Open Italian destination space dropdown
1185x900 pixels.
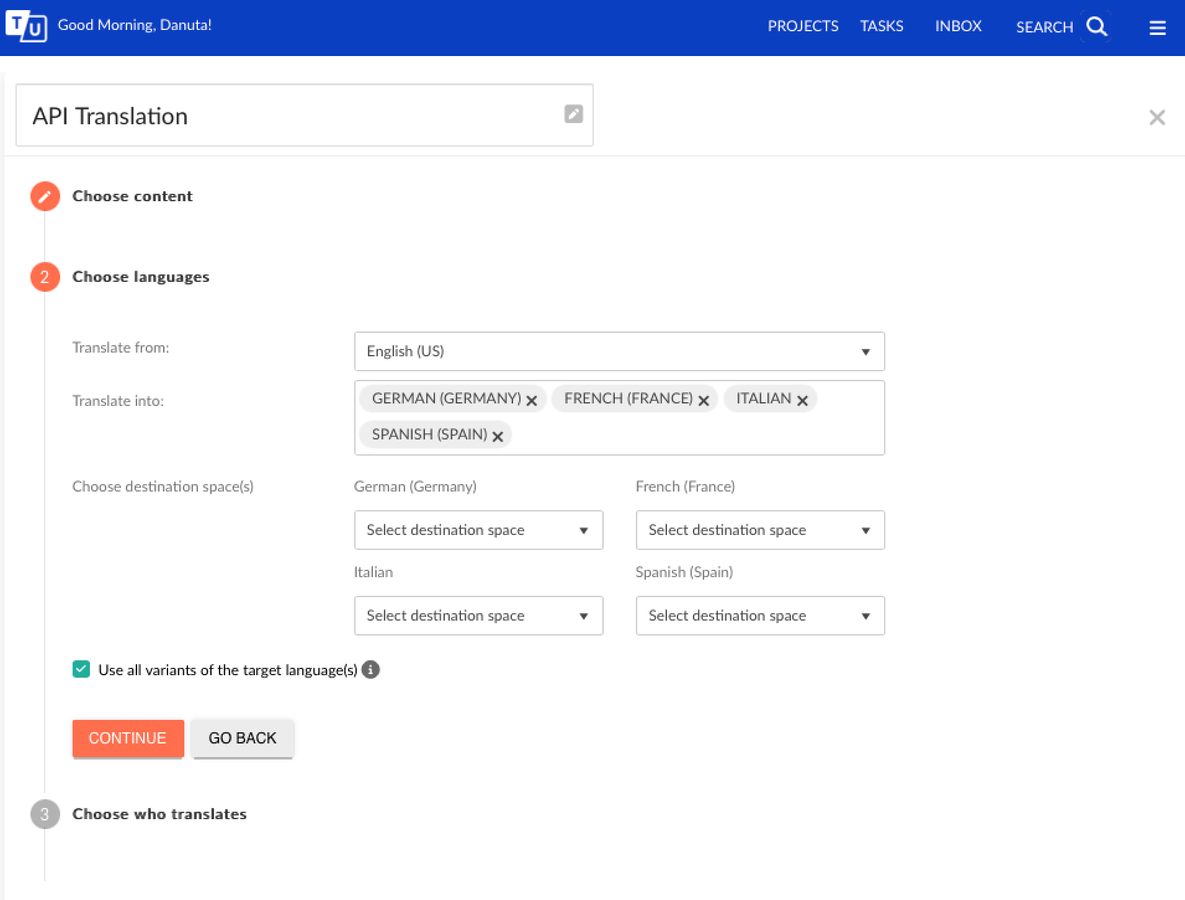[478, 616]
